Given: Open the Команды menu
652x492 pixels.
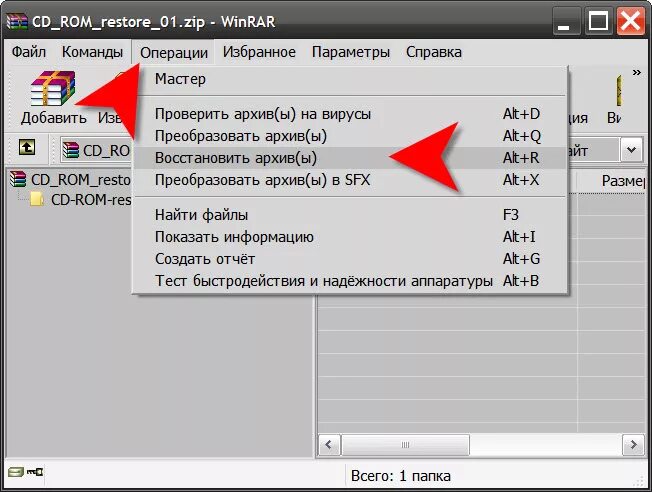Looking at the screenshot, I should (92, 52).
